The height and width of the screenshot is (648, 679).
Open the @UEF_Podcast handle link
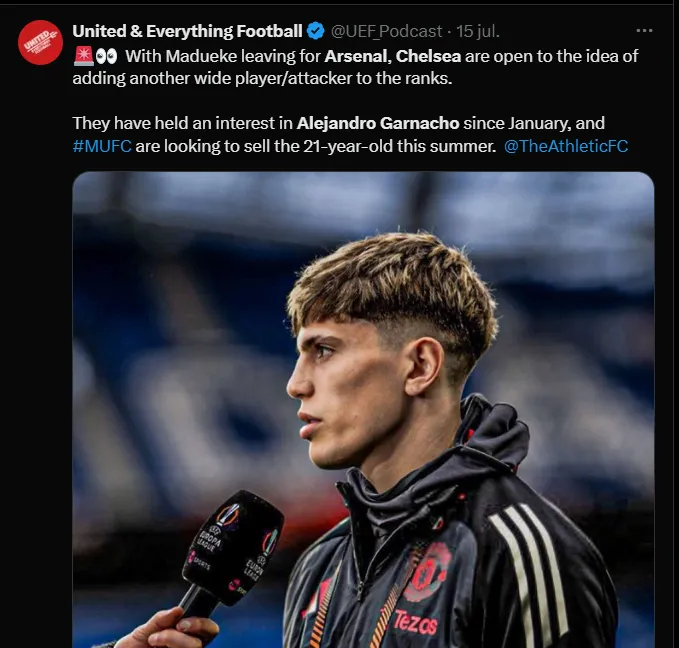click(x=386, y=32)
